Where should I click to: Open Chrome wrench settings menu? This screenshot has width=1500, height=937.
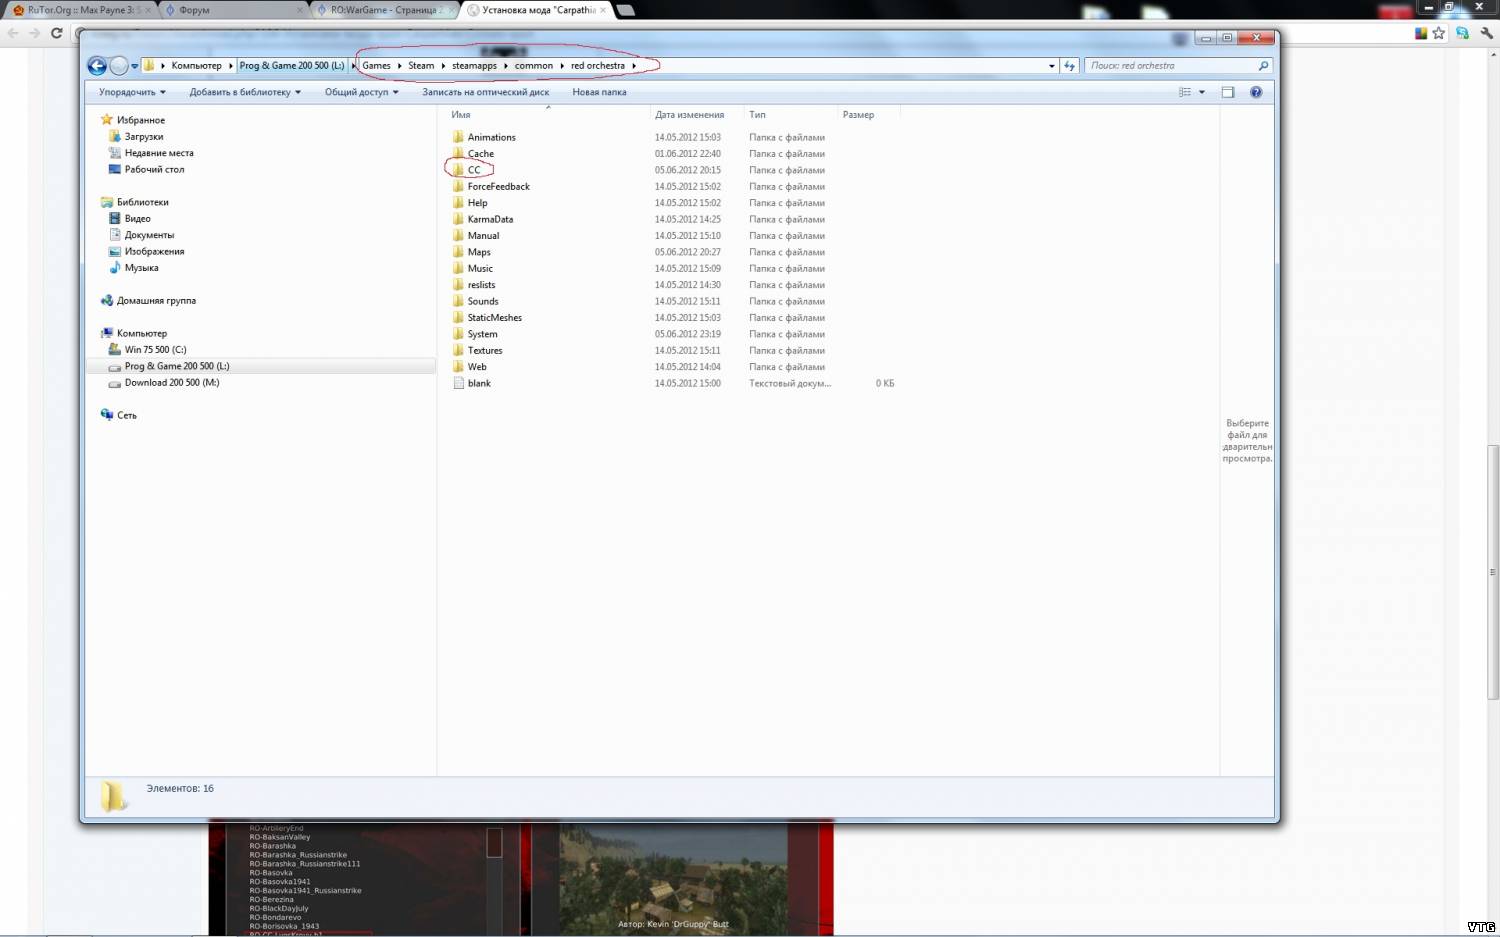[x=1486, y=33]
